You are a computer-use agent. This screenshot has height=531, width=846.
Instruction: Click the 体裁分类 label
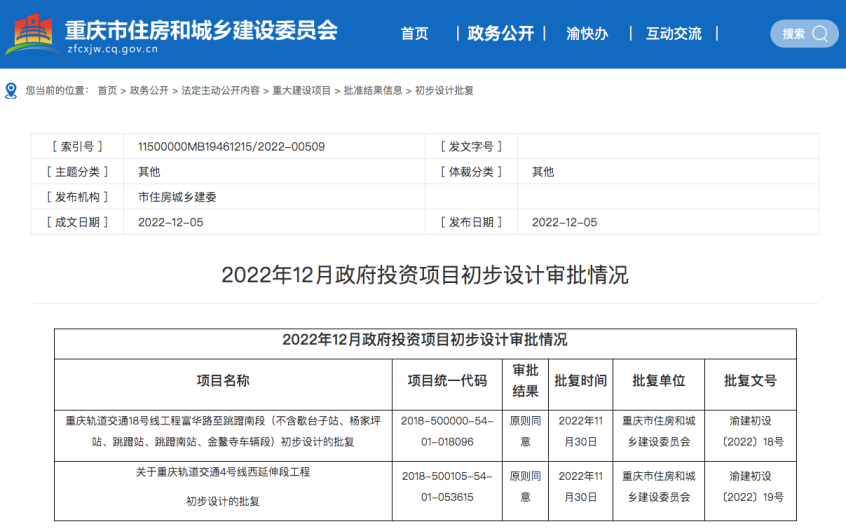[x=471, y=172]
